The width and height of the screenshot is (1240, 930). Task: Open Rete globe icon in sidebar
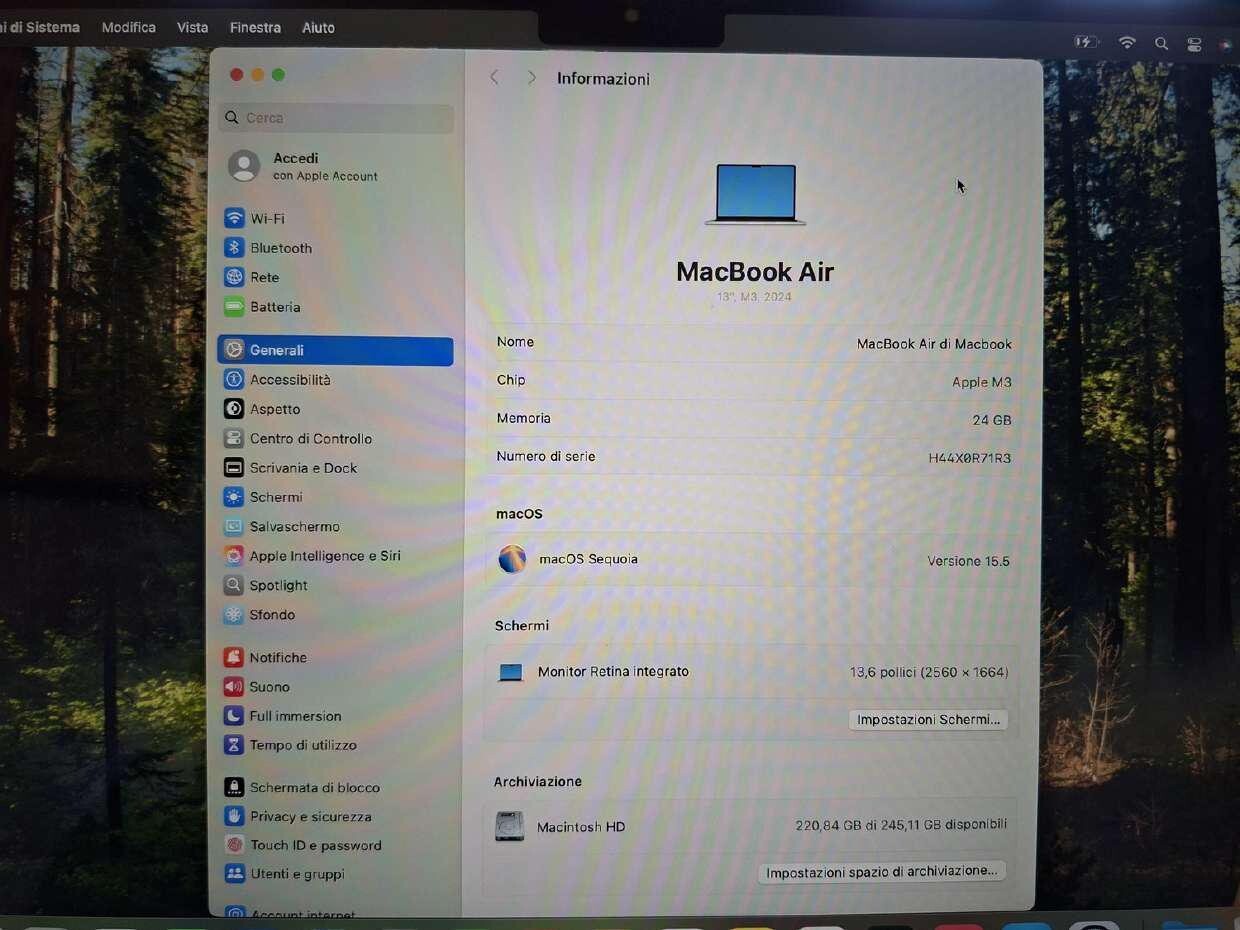coord(234,277)
